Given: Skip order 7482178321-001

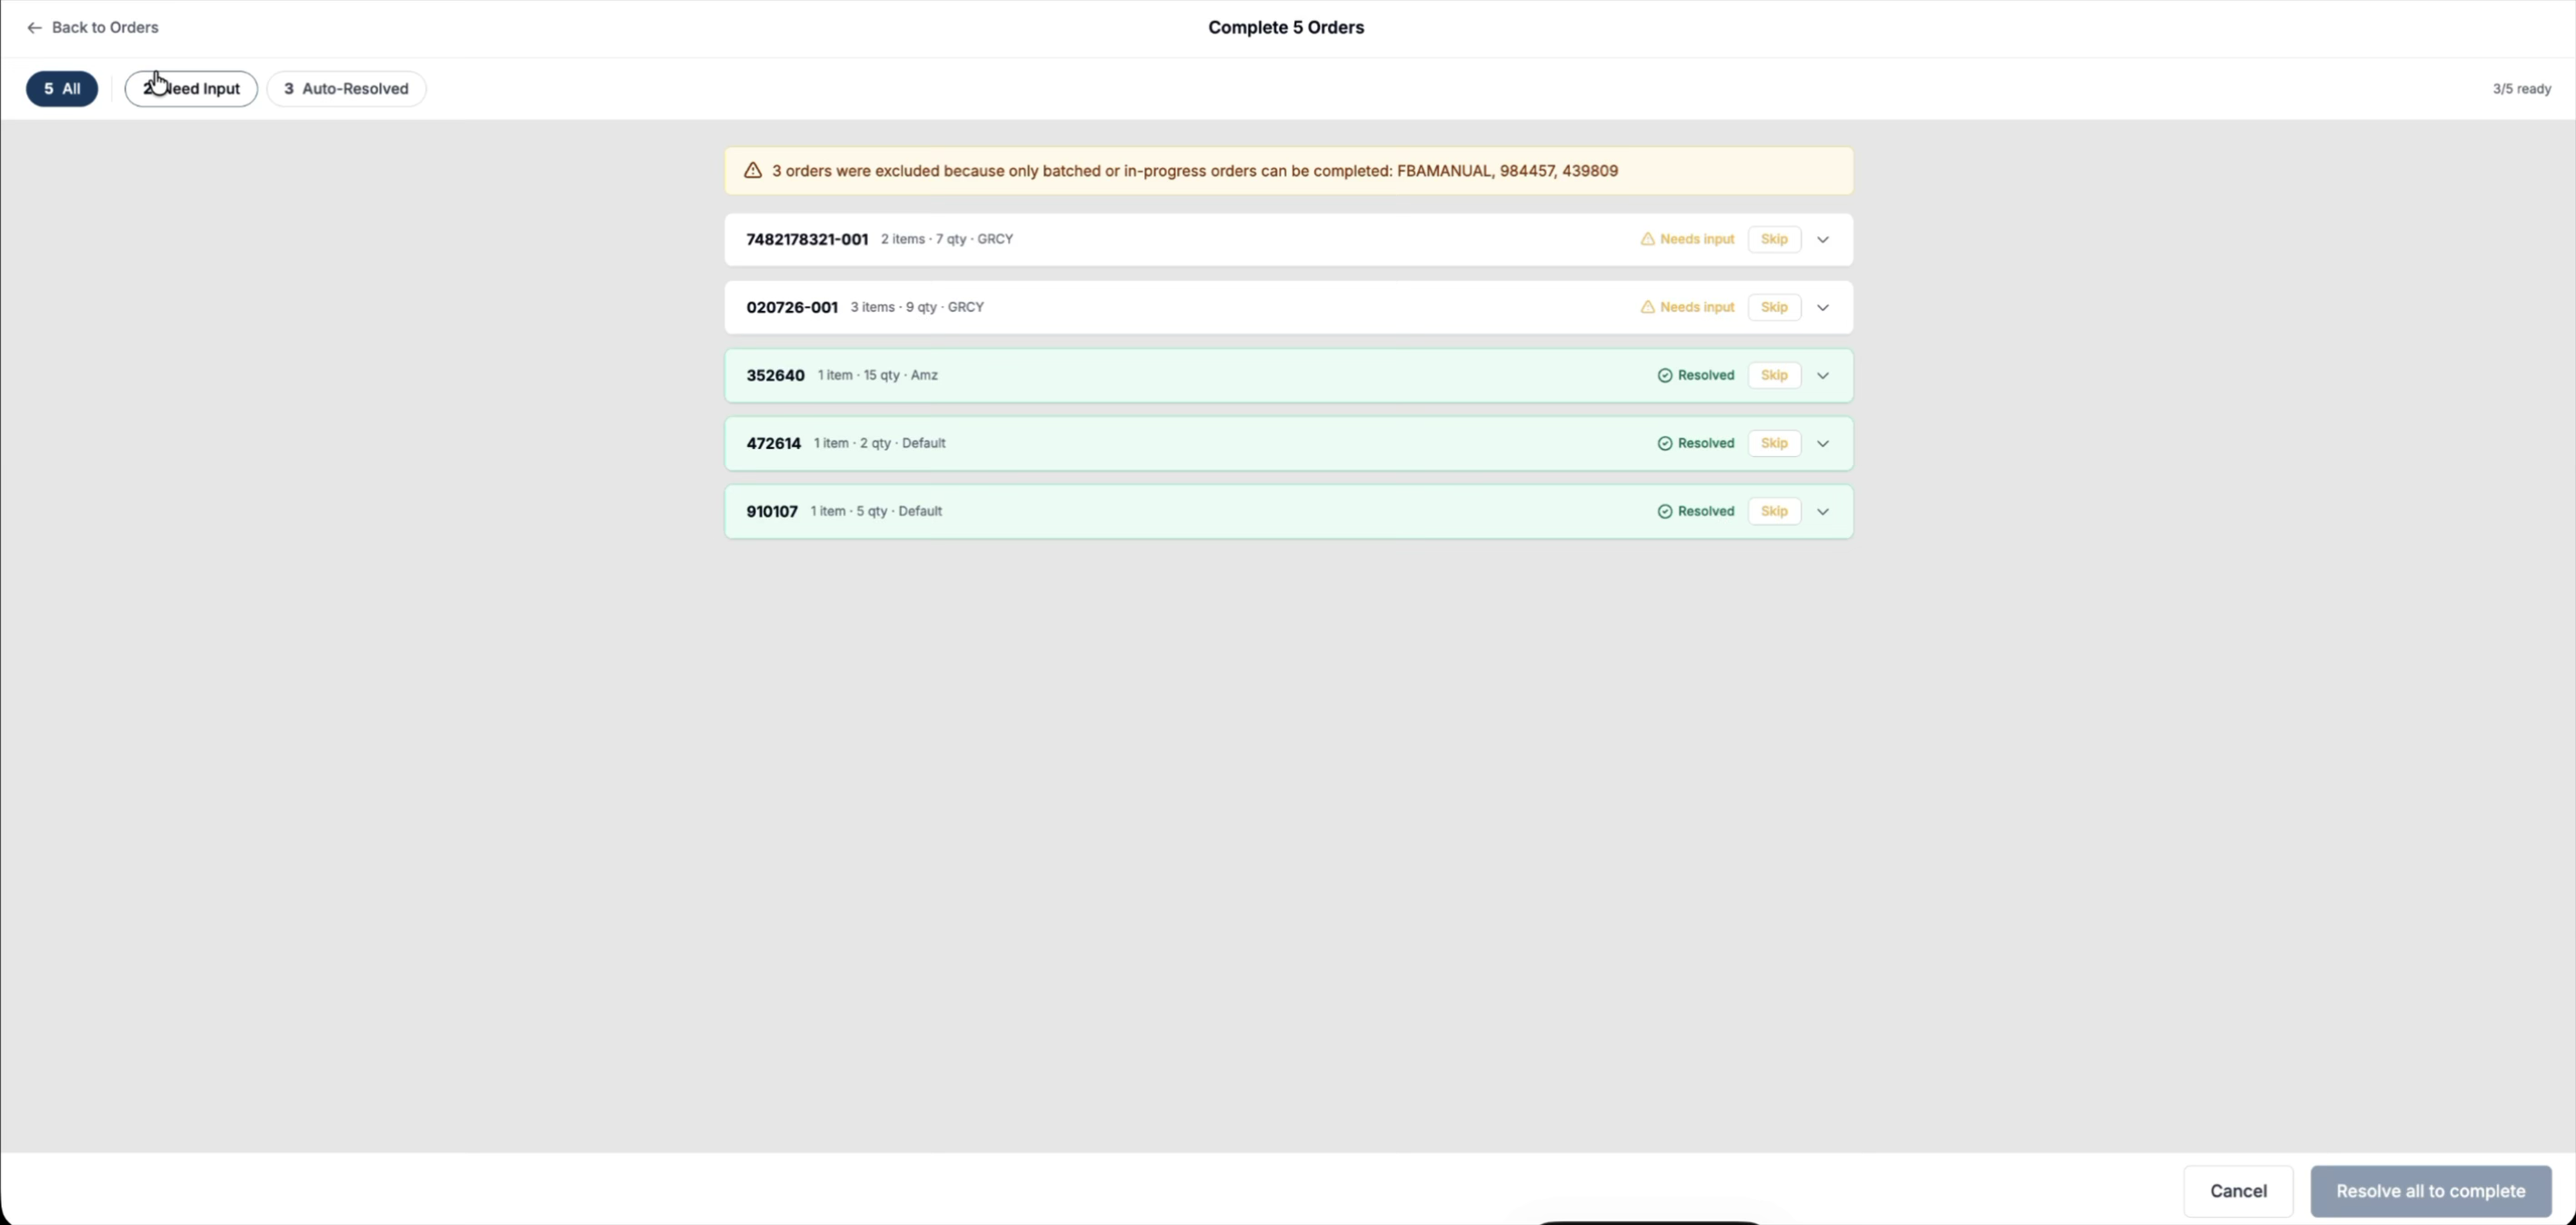Looking at the screenshot, I should (x=1774, y=239).
